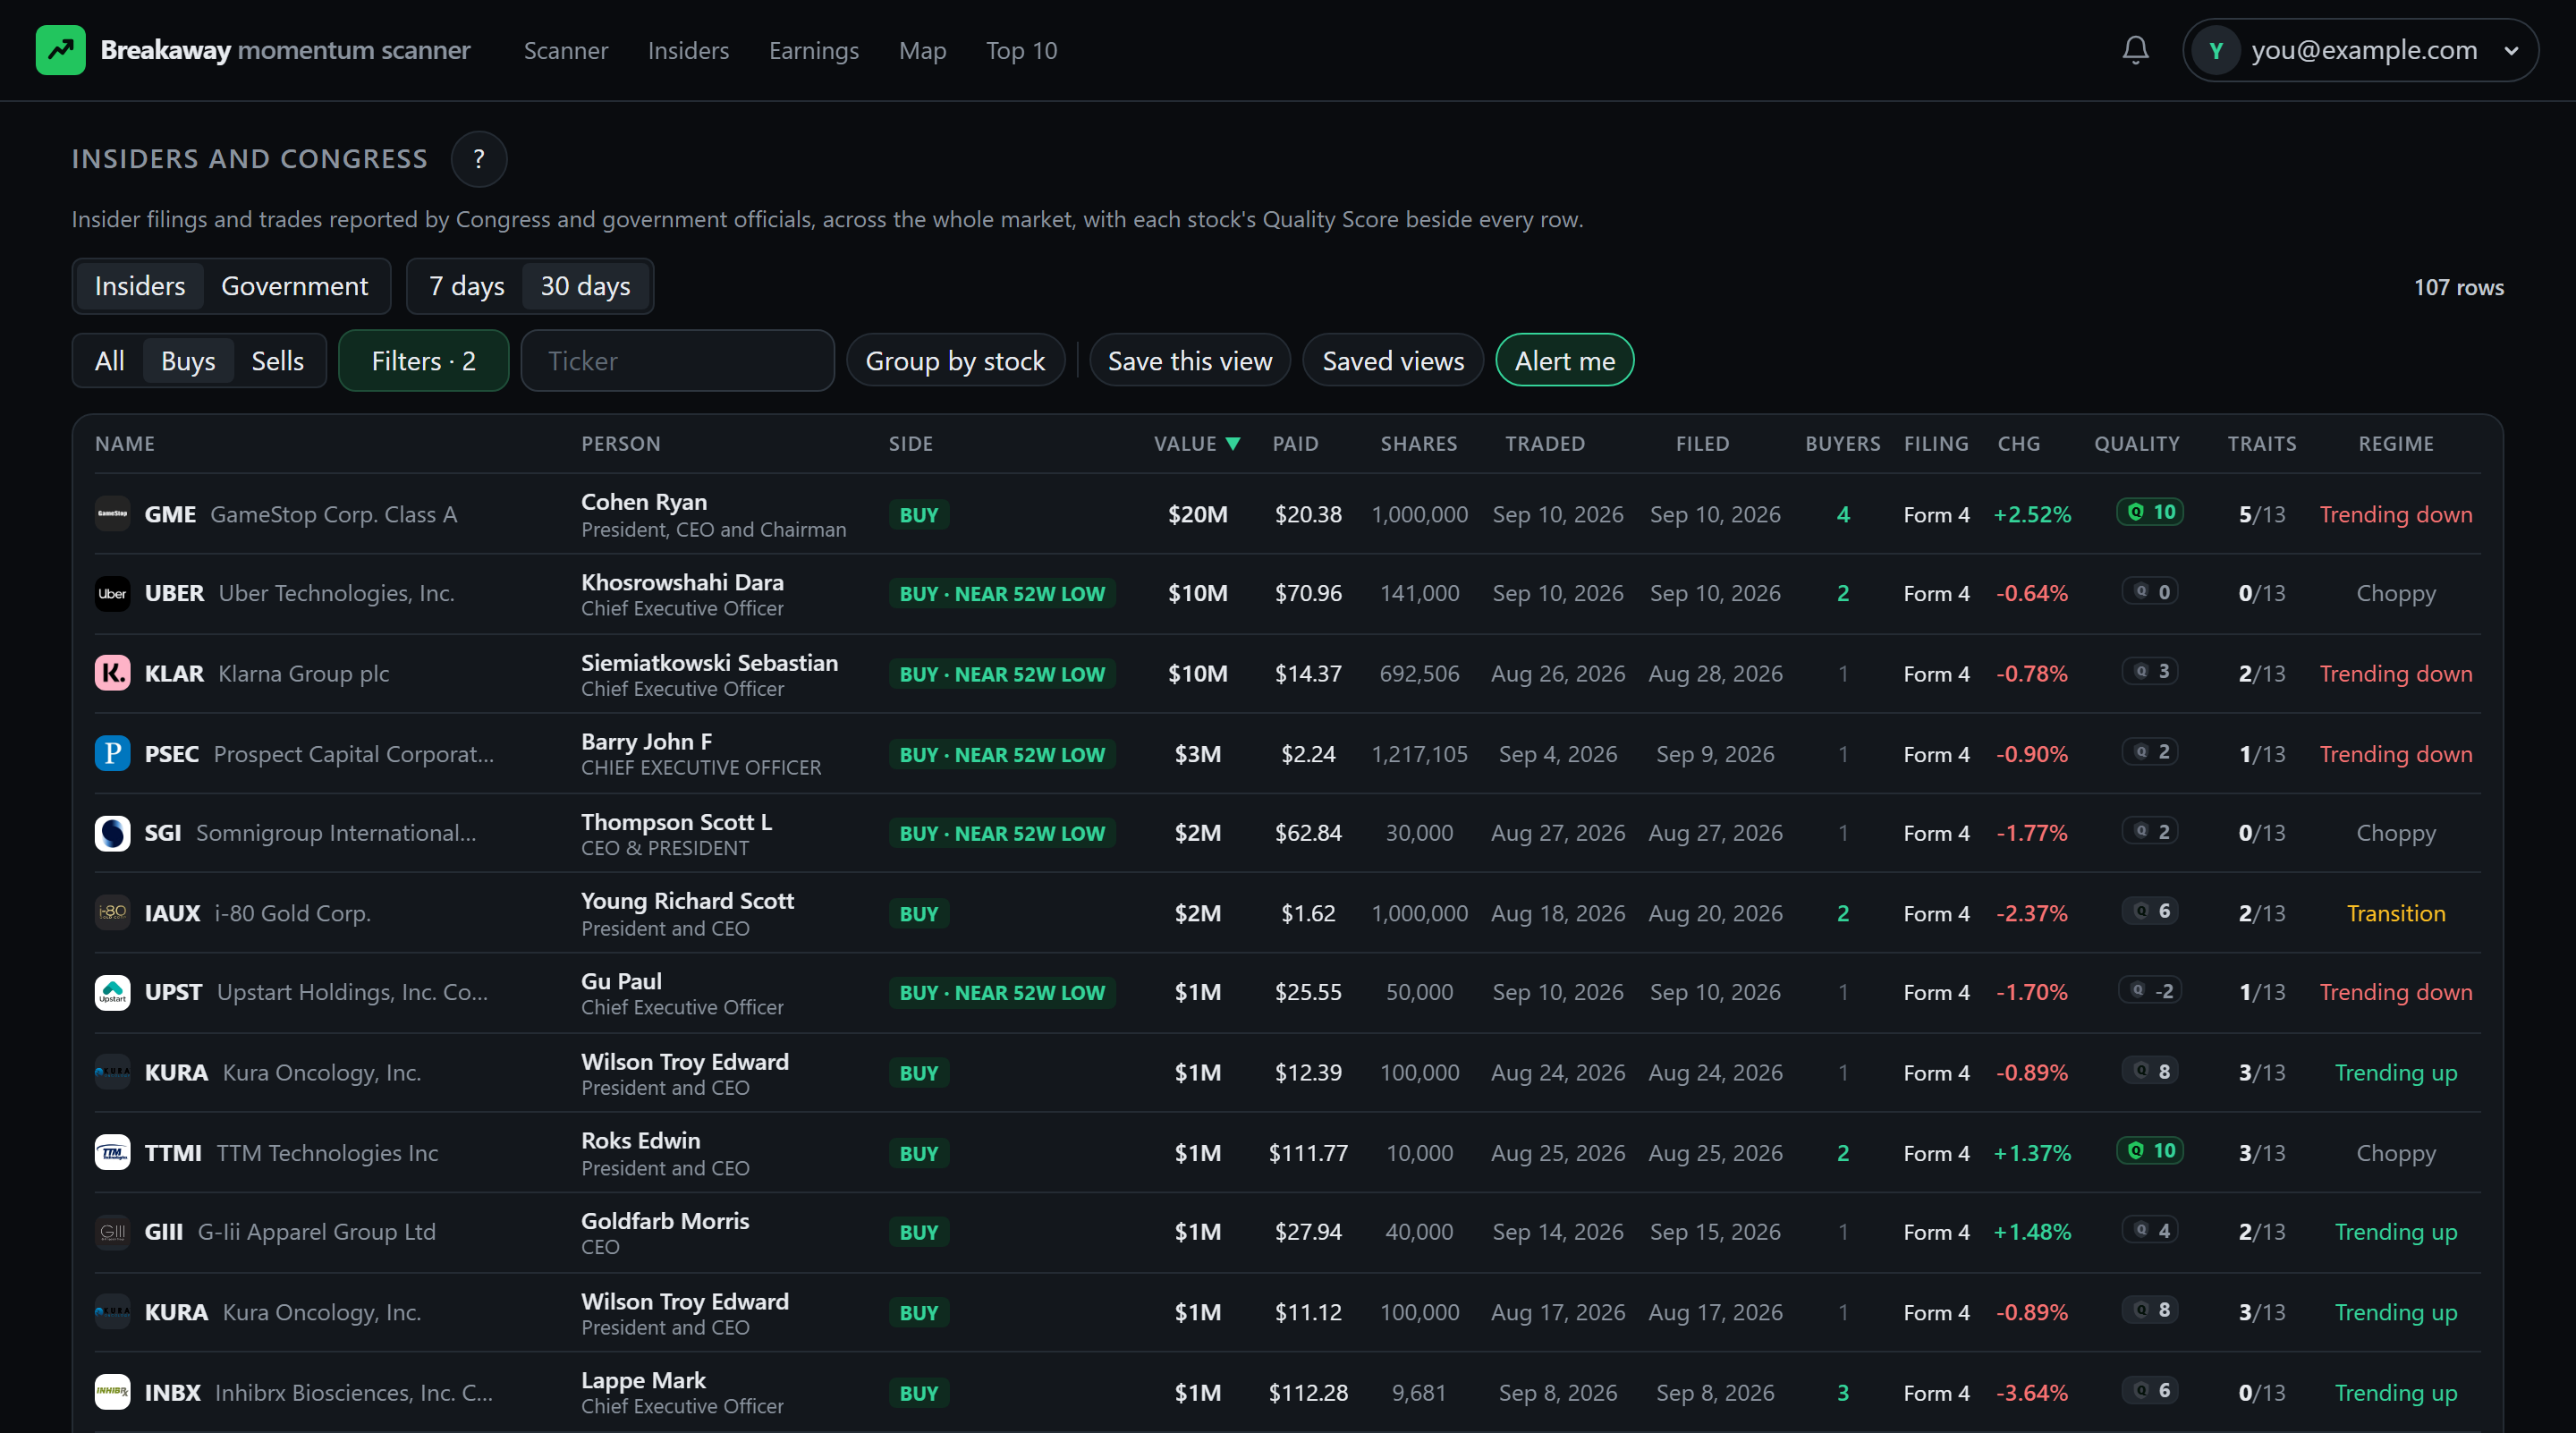Click the Value column sort arrow
This screenshot has height=1433, width=2576.
pyautogui.click(x=1233, y=444)
